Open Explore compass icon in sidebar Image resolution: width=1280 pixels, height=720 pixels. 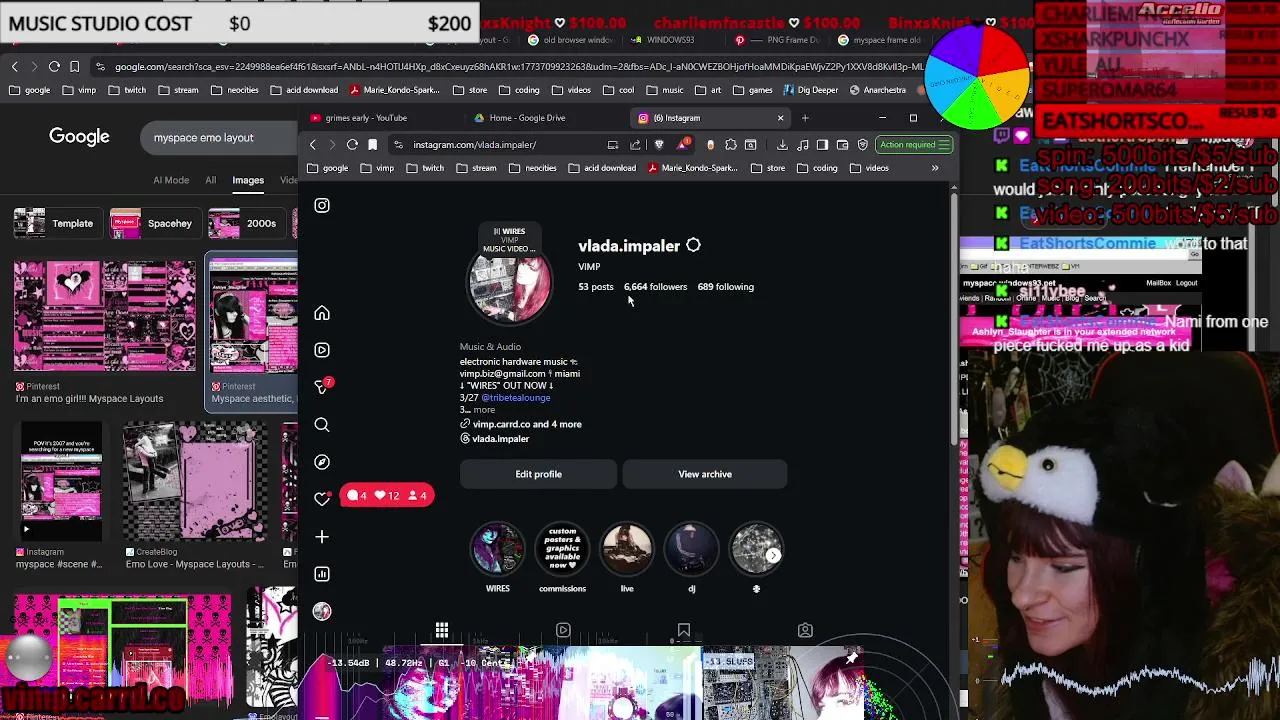pyautogui.click(x=322, y=462)
